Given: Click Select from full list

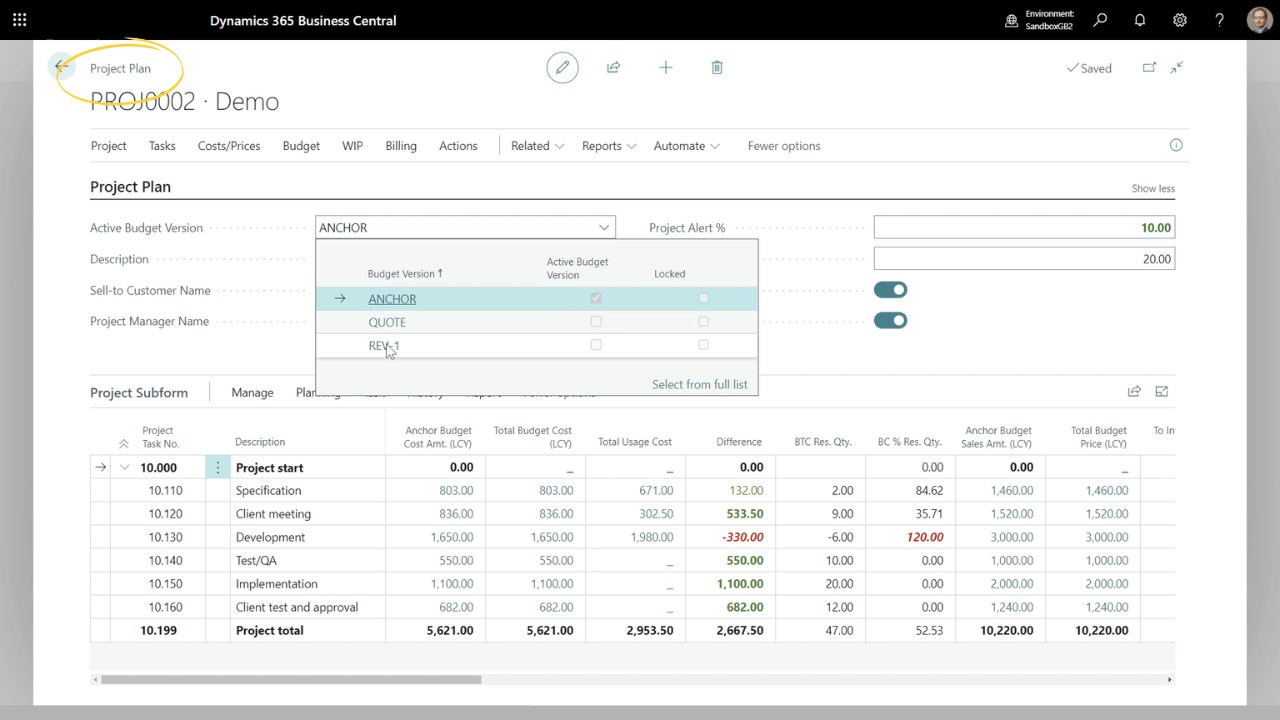Looking at the screenshot, I should (699, 384).
